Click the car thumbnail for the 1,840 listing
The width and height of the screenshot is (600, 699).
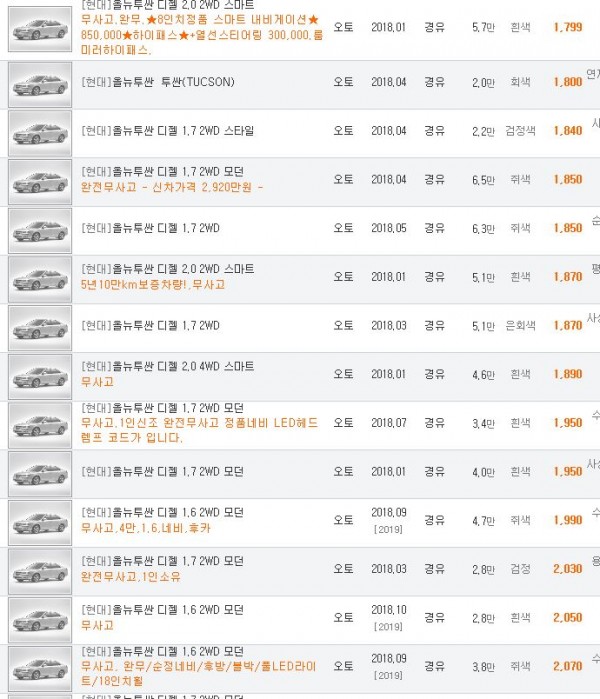[x=40, y=133]
